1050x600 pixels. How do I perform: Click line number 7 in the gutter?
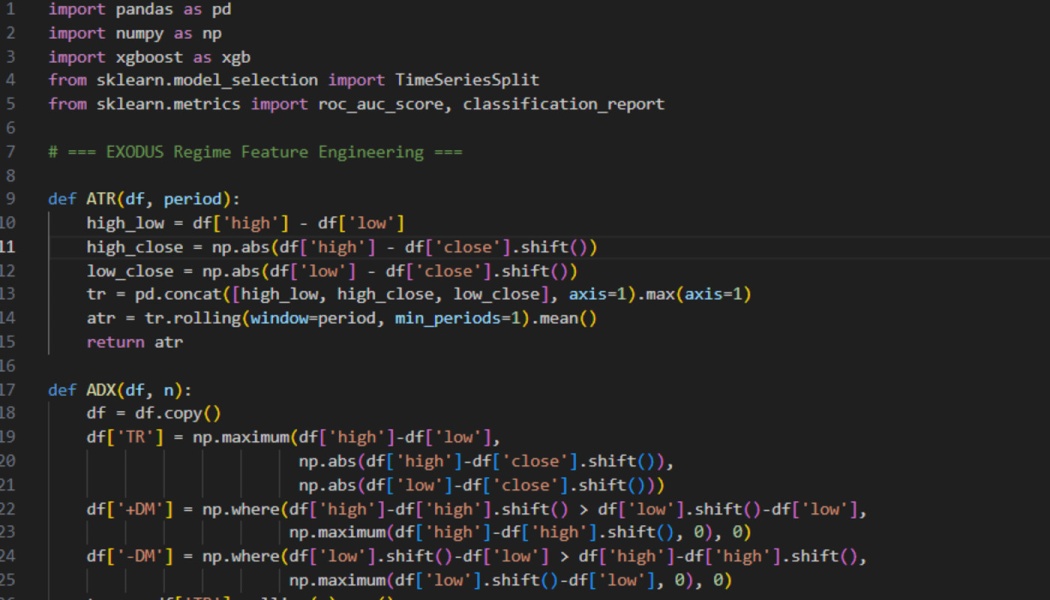coord(10,152)
